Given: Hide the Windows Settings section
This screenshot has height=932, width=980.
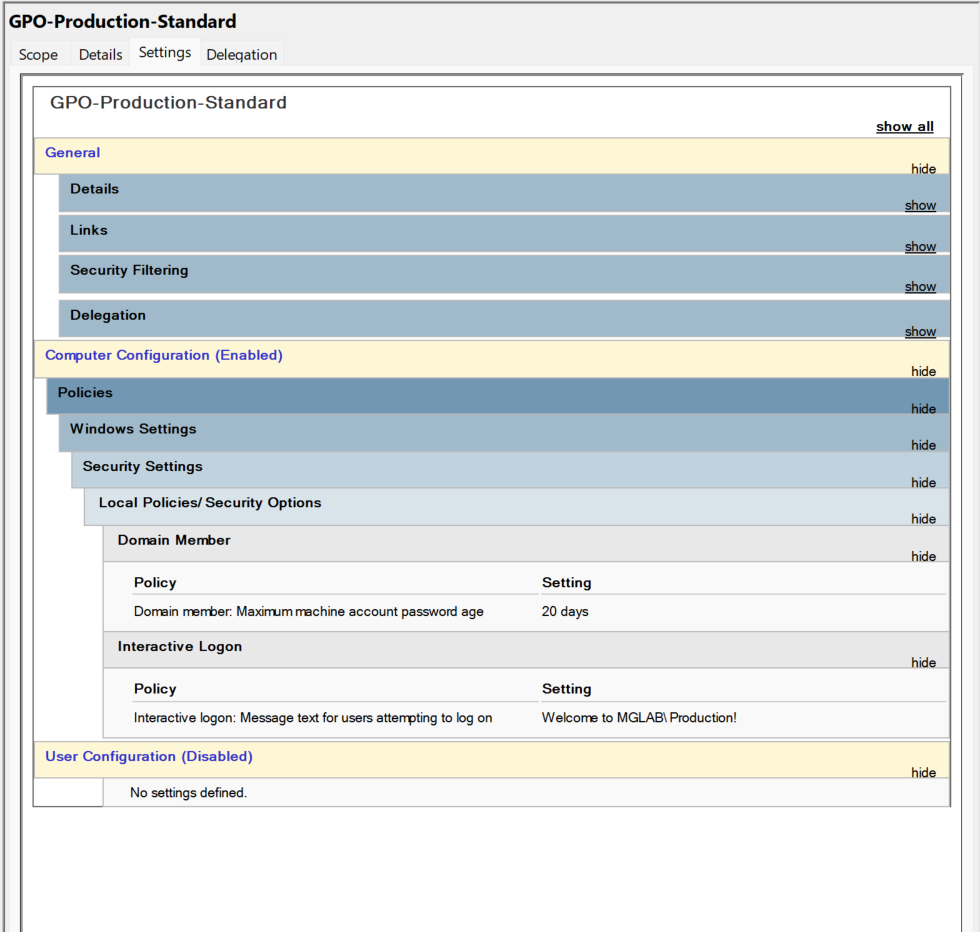Looking at the screenshot, I should 923,445.
